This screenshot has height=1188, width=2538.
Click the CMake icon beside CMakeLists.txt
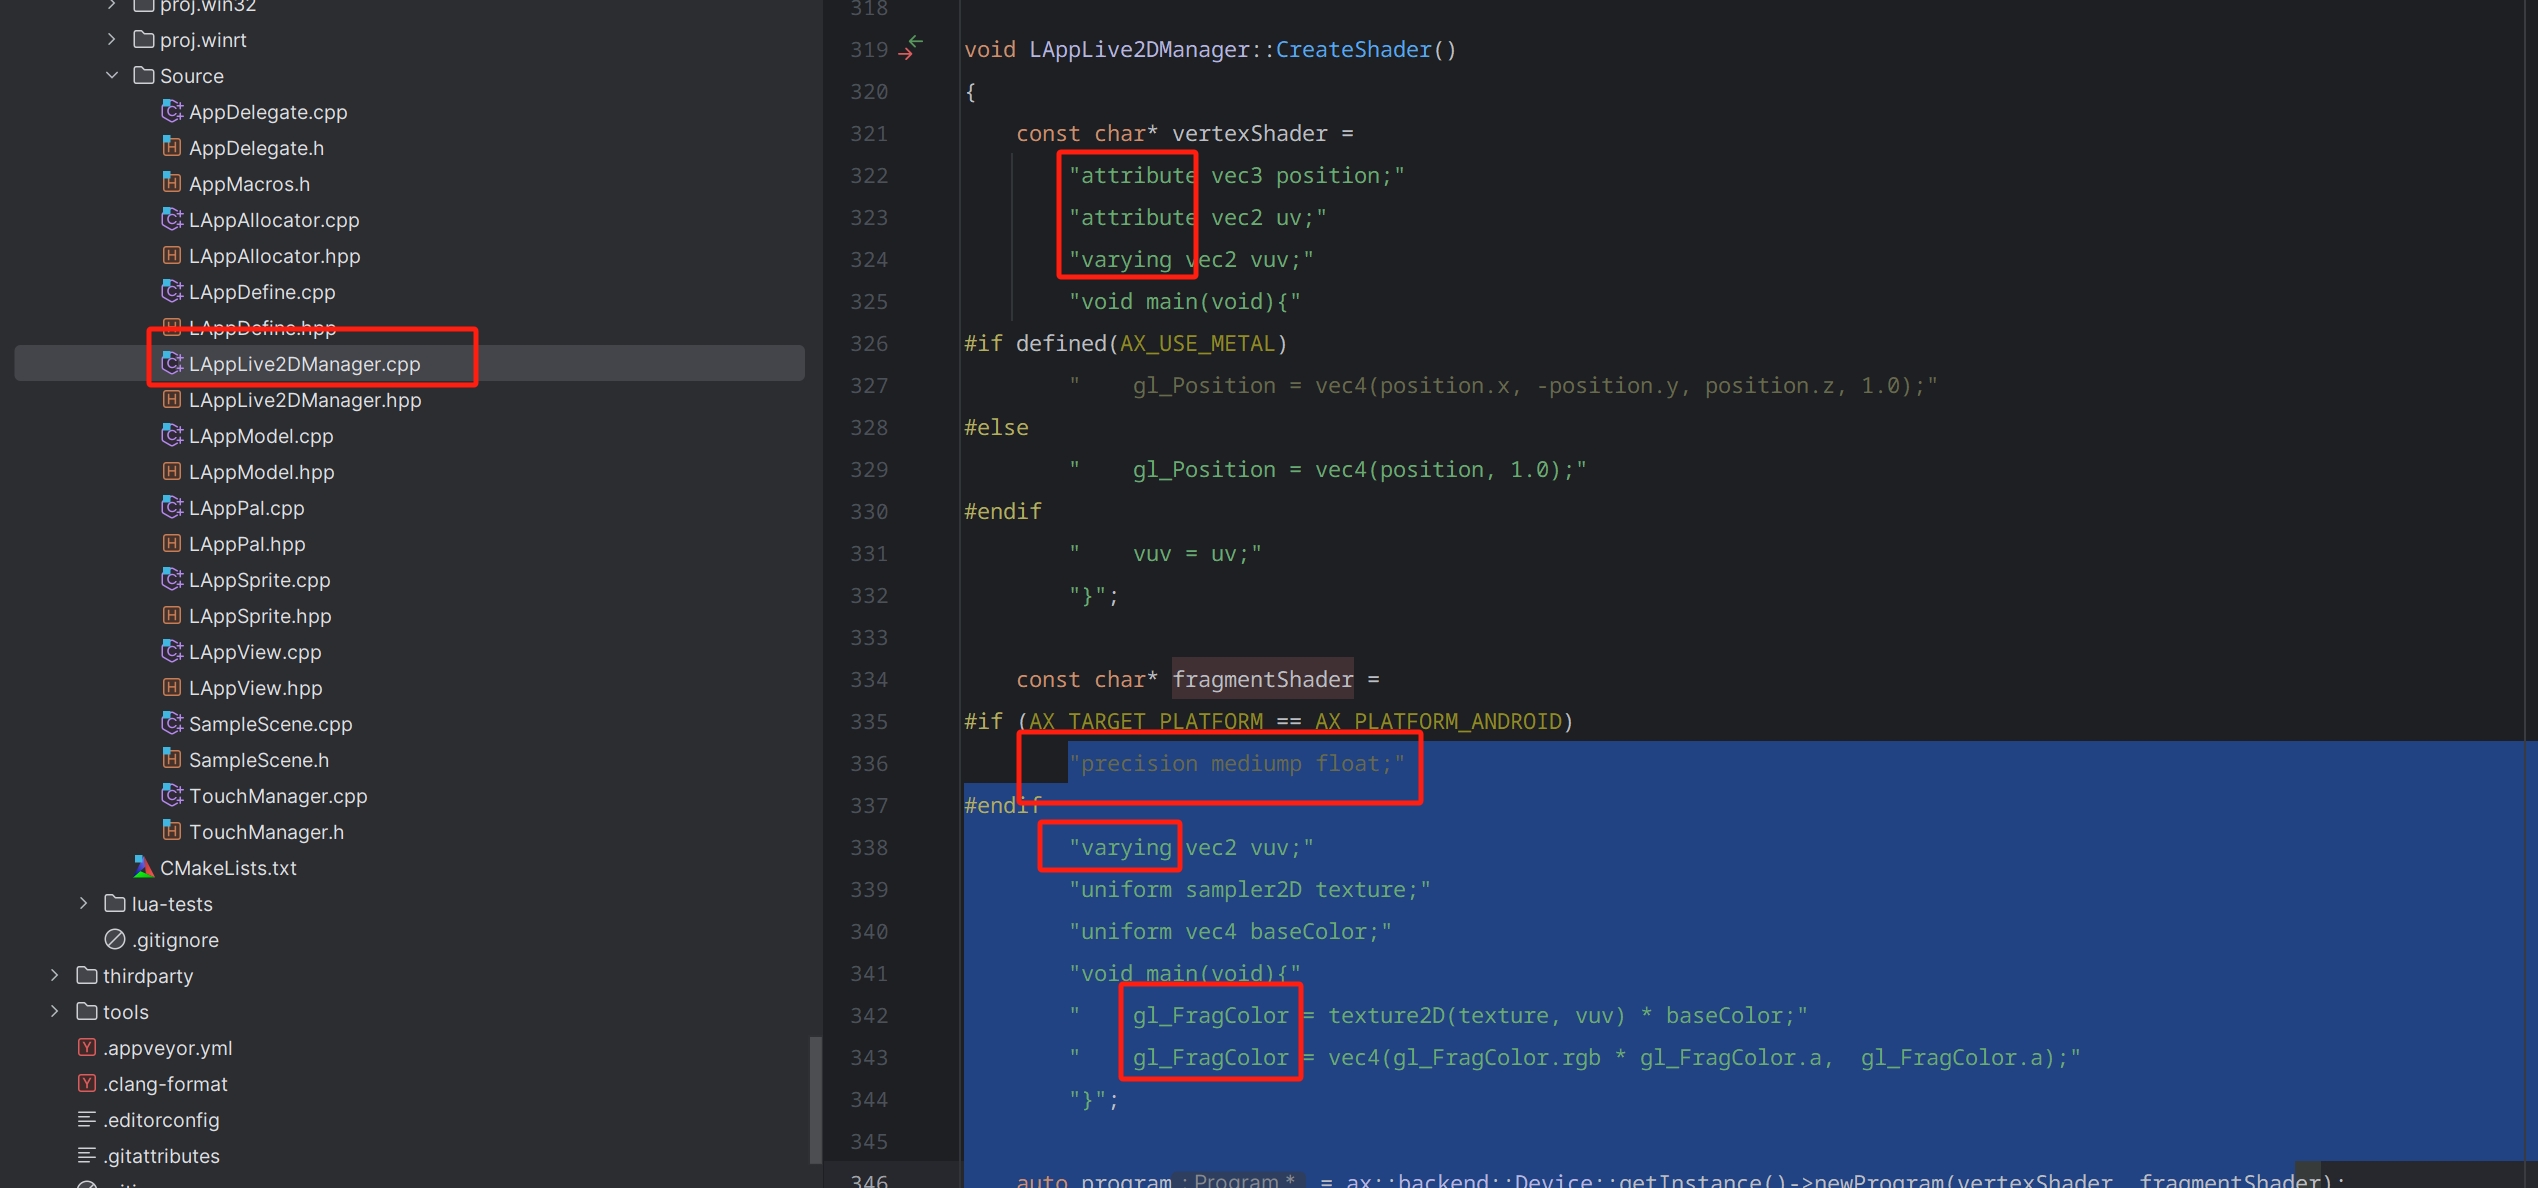point(143,867)
